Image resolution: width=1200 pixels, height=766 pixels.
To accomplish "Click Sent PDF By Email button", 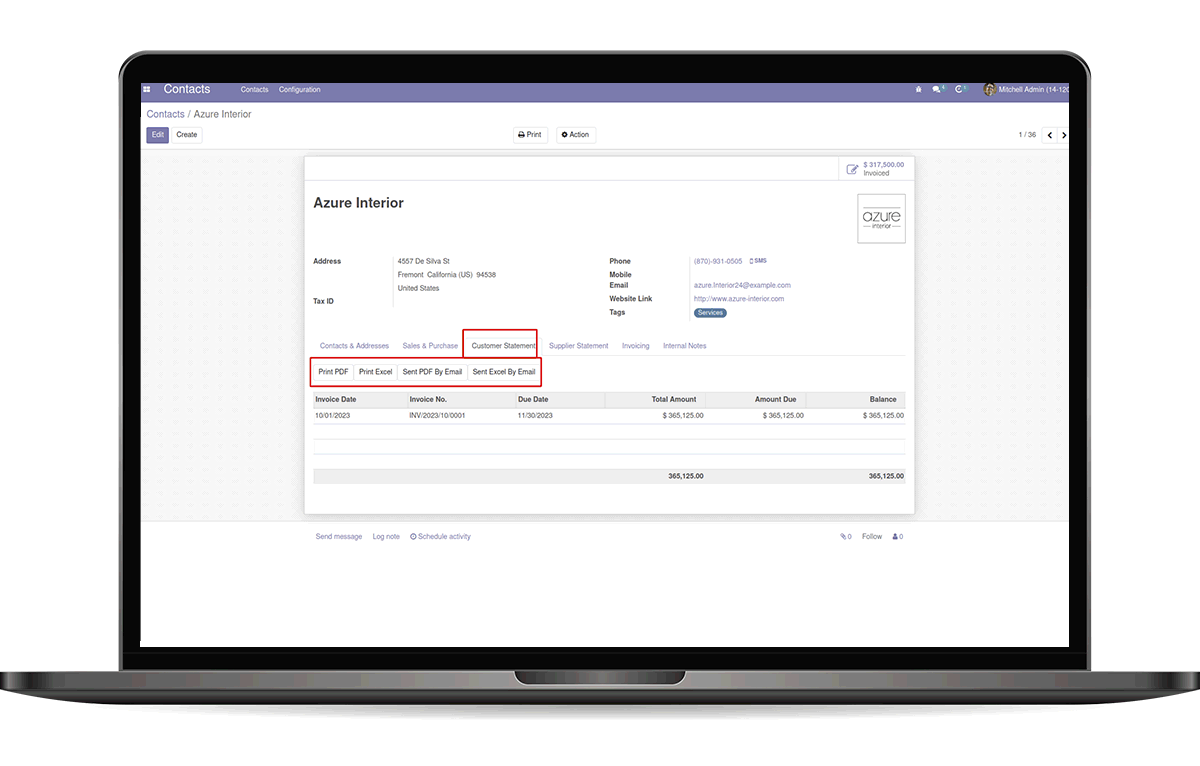I will (x=432, y=372).
